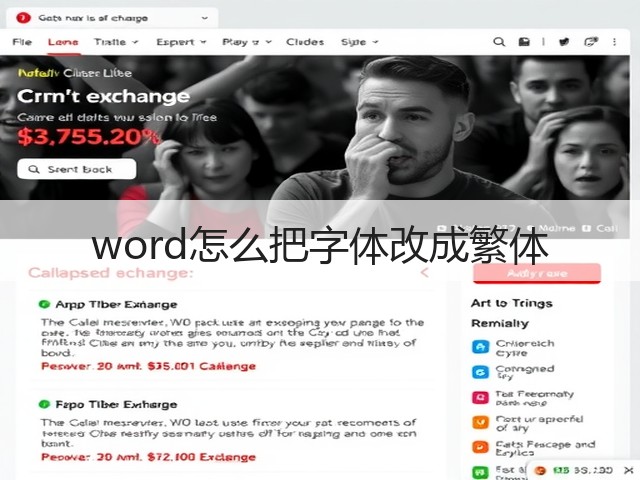Image resolution: width=640 pixels, height=480 pixels.
Task: Open the Play dropdown menu
Action: pos(247,42)
